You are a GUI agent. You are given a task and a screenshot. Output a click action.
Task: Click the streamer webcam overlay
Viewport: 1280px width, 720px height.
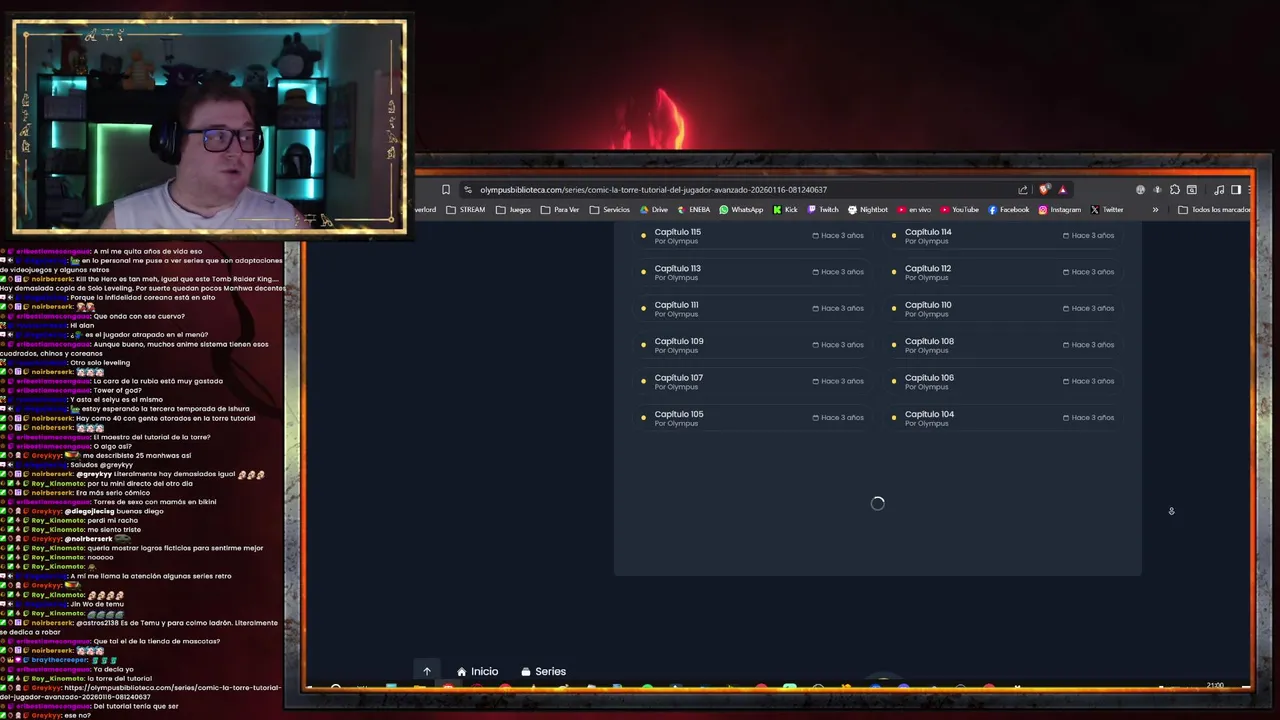(x=209, y=126)
